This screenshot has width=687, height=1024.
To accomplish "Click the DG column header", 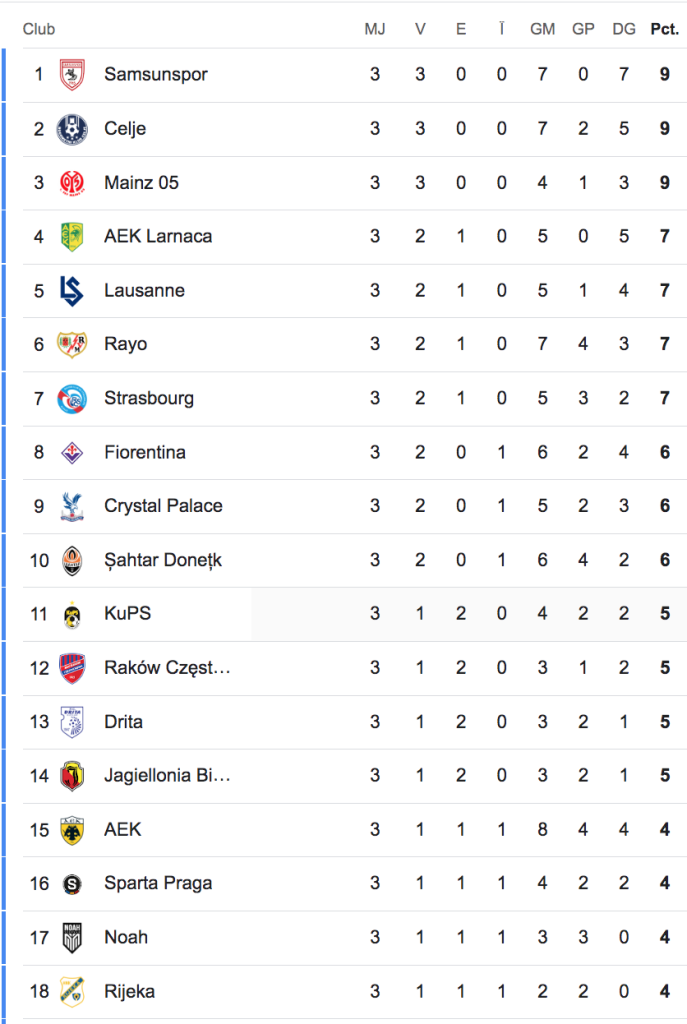I will [x=623, y=30].
